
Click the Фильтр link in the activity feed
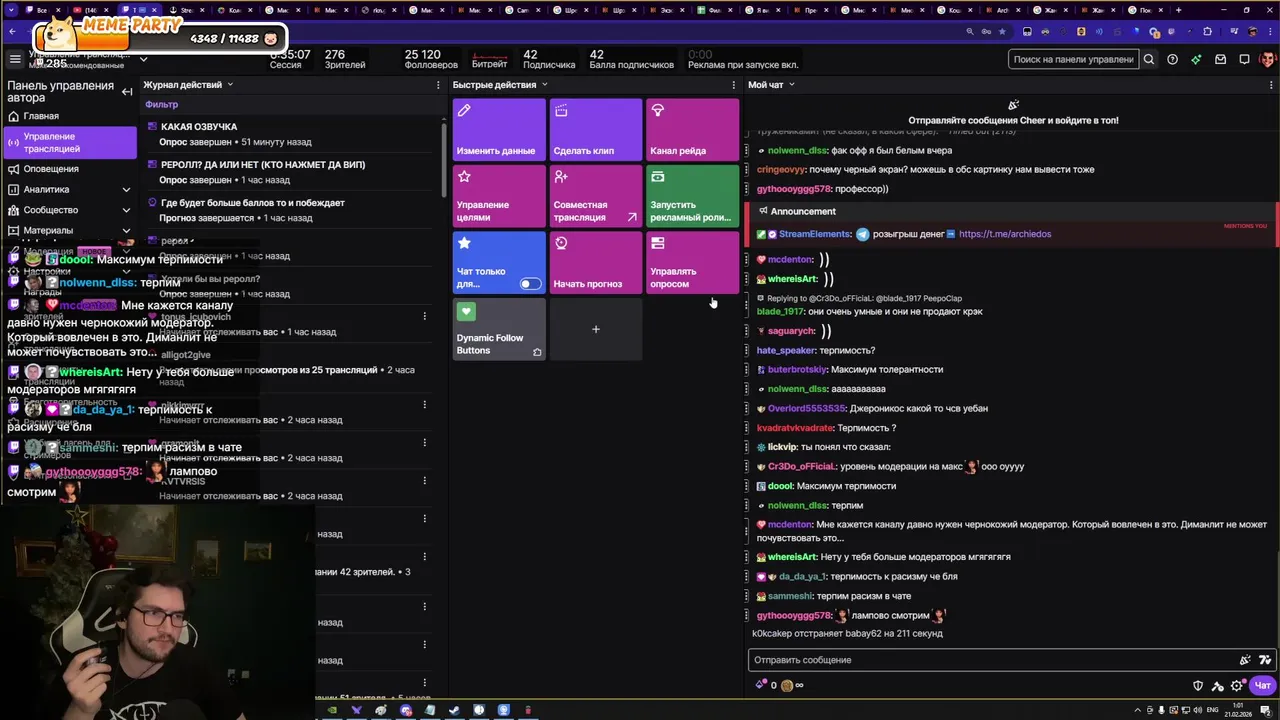[161, 104]
